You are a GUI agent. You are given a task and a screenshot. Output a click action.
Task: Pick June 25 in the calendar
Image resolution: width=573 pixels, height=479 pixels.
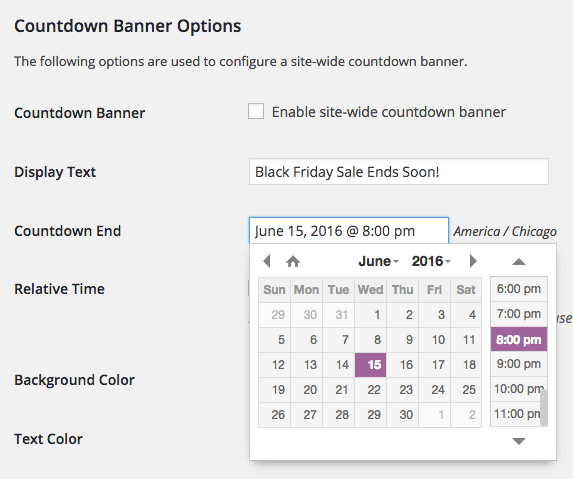tap(466, 390)
